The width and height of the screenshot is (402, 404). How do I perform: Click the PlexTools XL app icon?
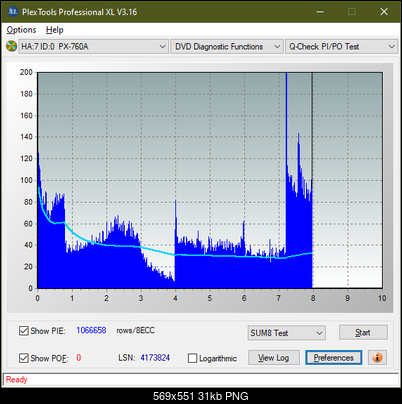[12, 12]
